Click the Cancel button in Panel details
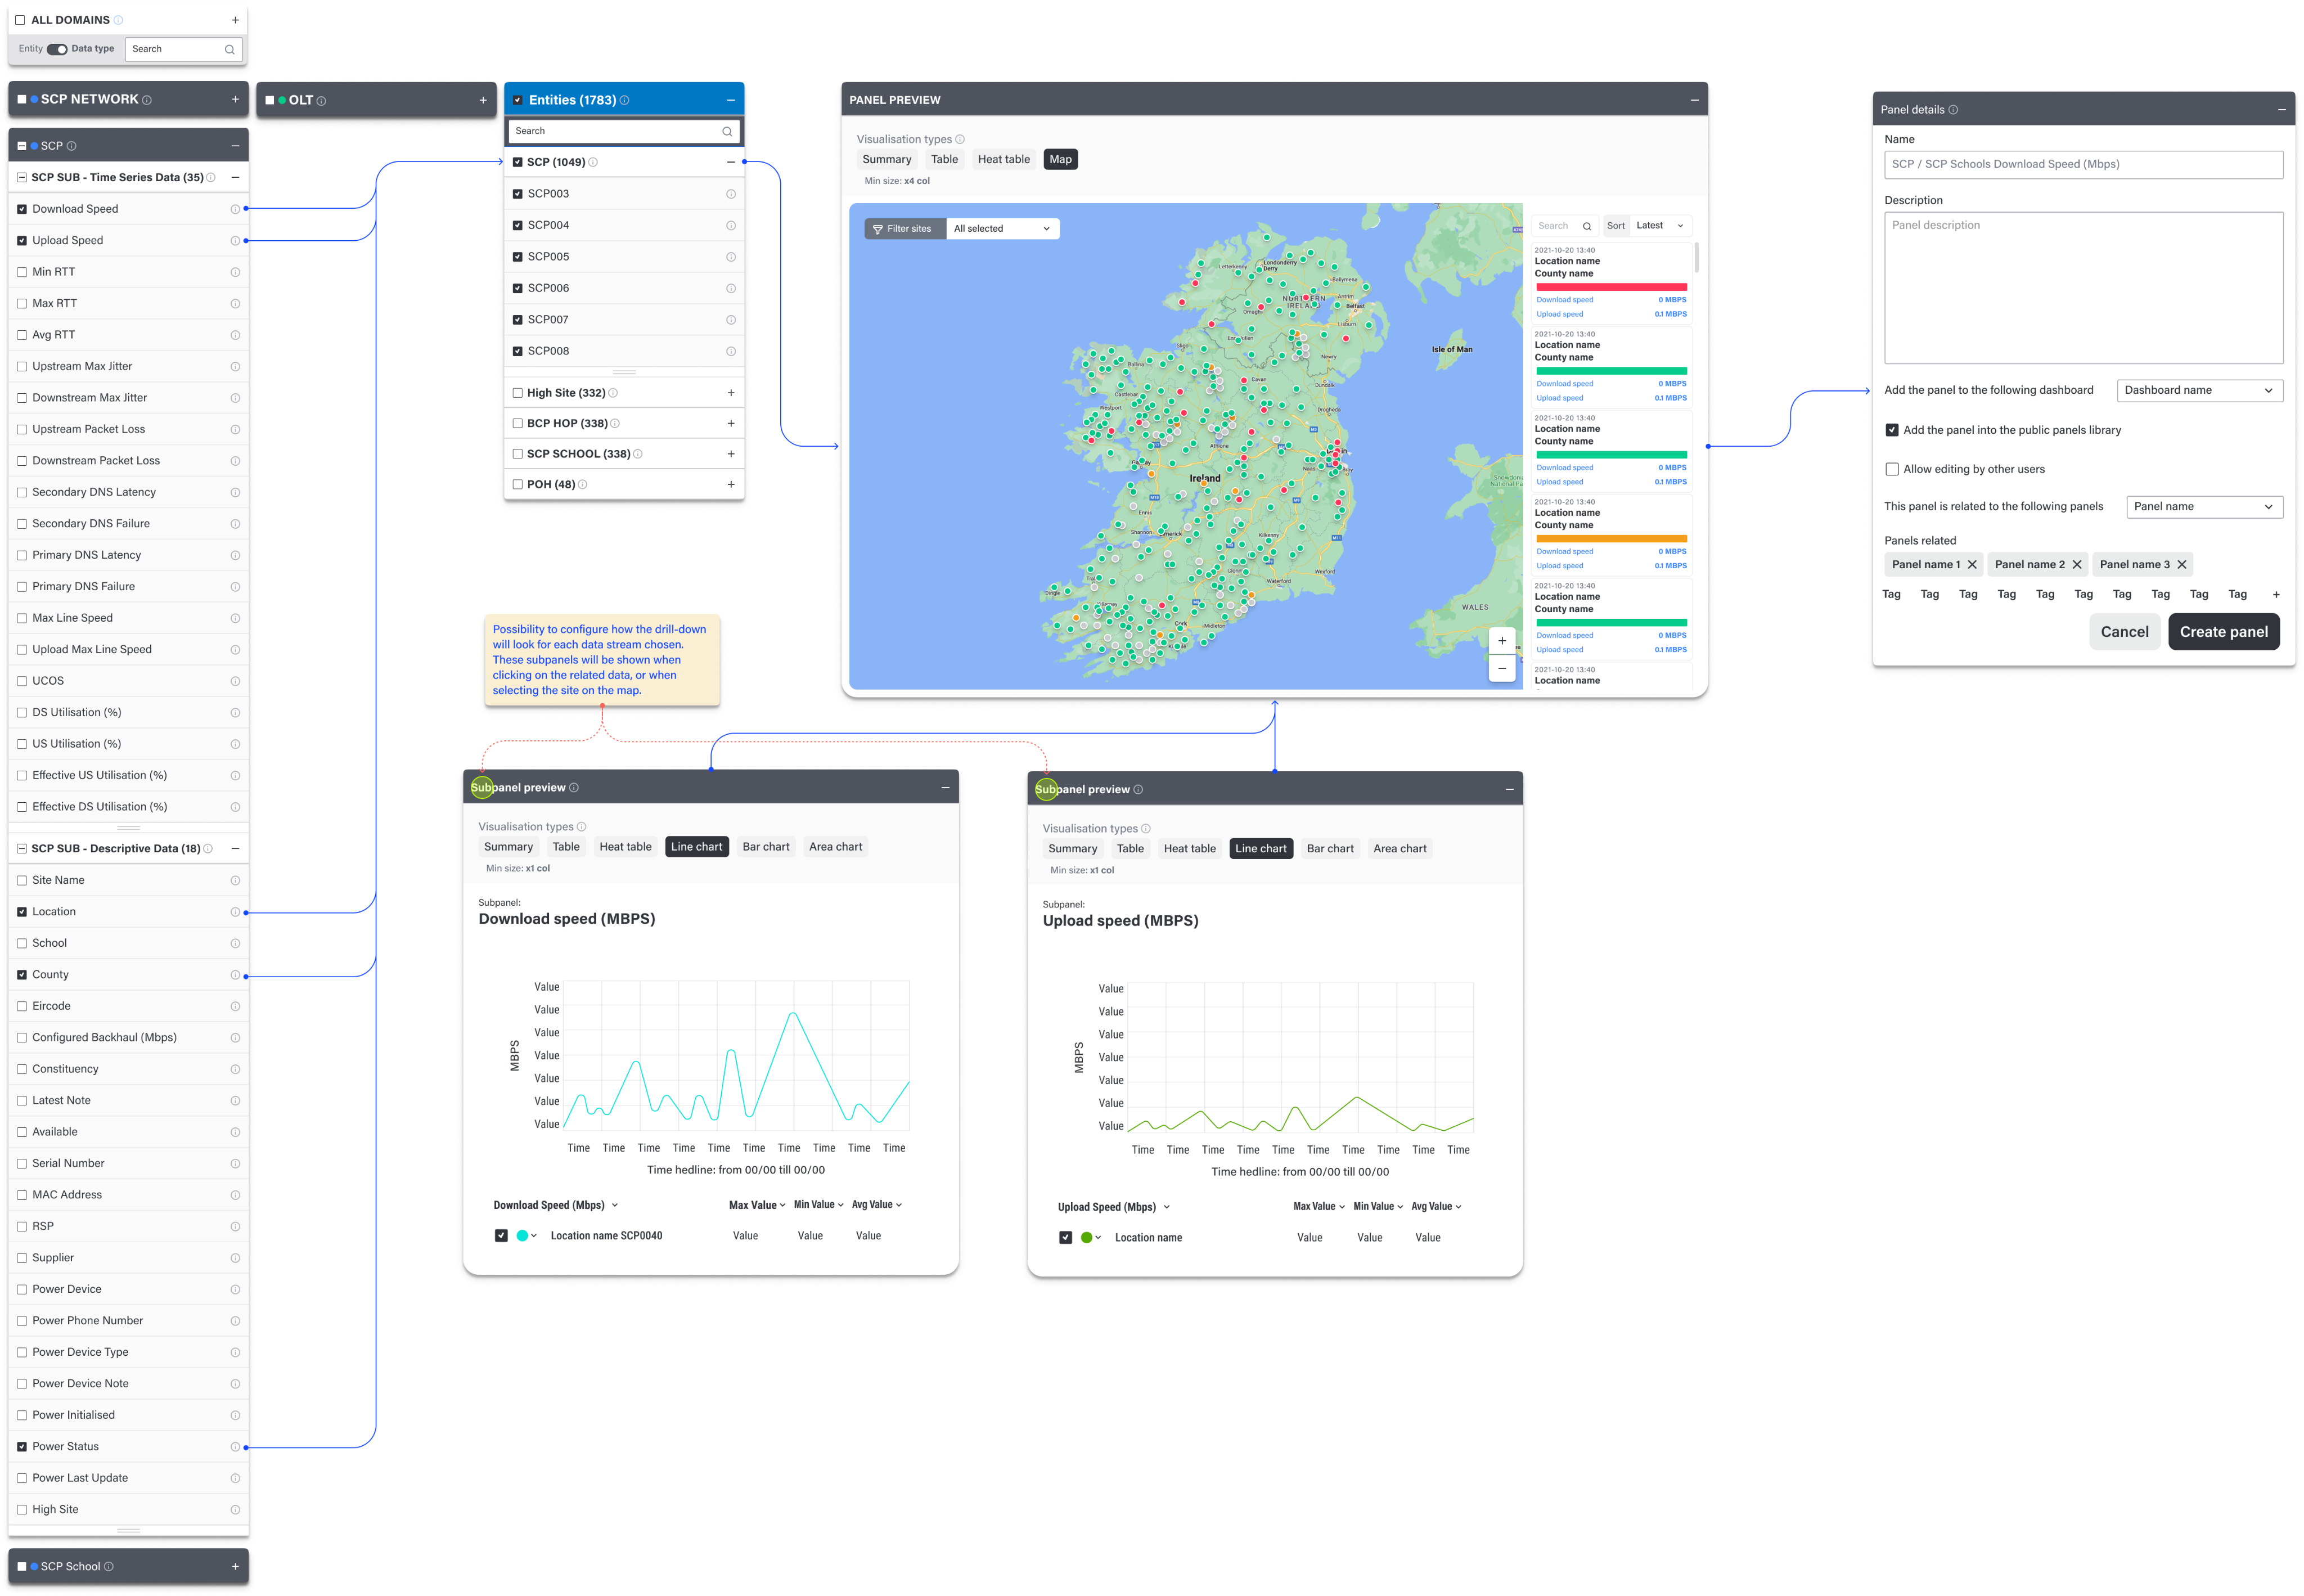This screenshot has width=2304, height=1596. coord(2125,631)
